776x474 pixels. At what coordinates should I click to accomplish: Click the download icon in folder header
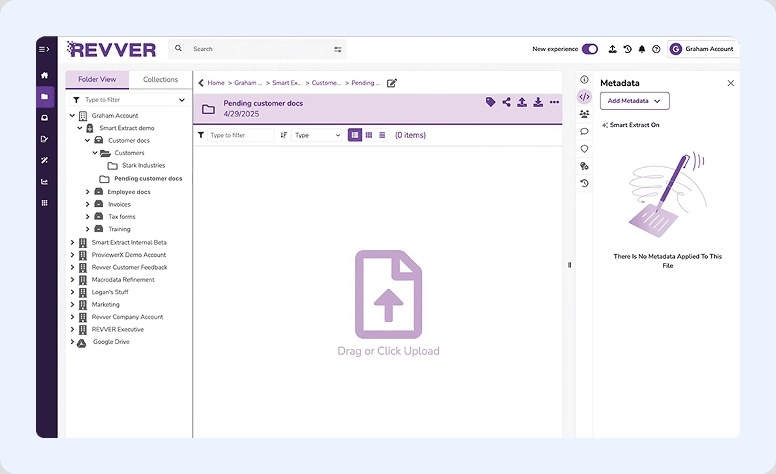click(x=538, y=102)
